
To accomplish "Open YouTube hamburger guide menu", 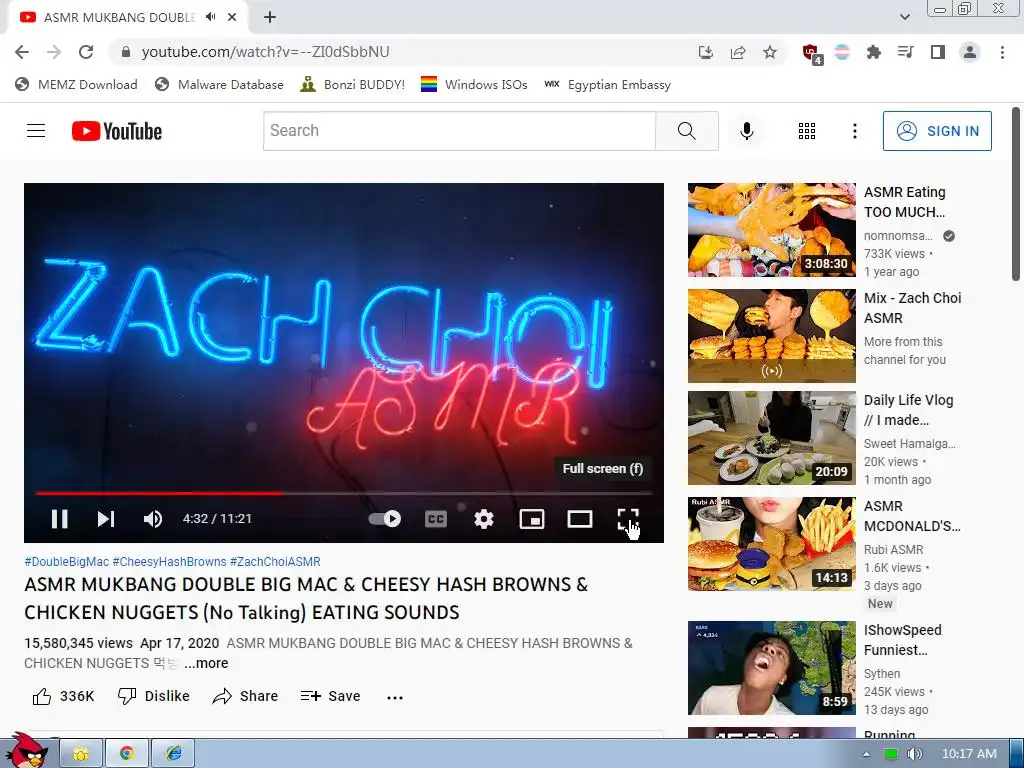I will click(36, 131).
